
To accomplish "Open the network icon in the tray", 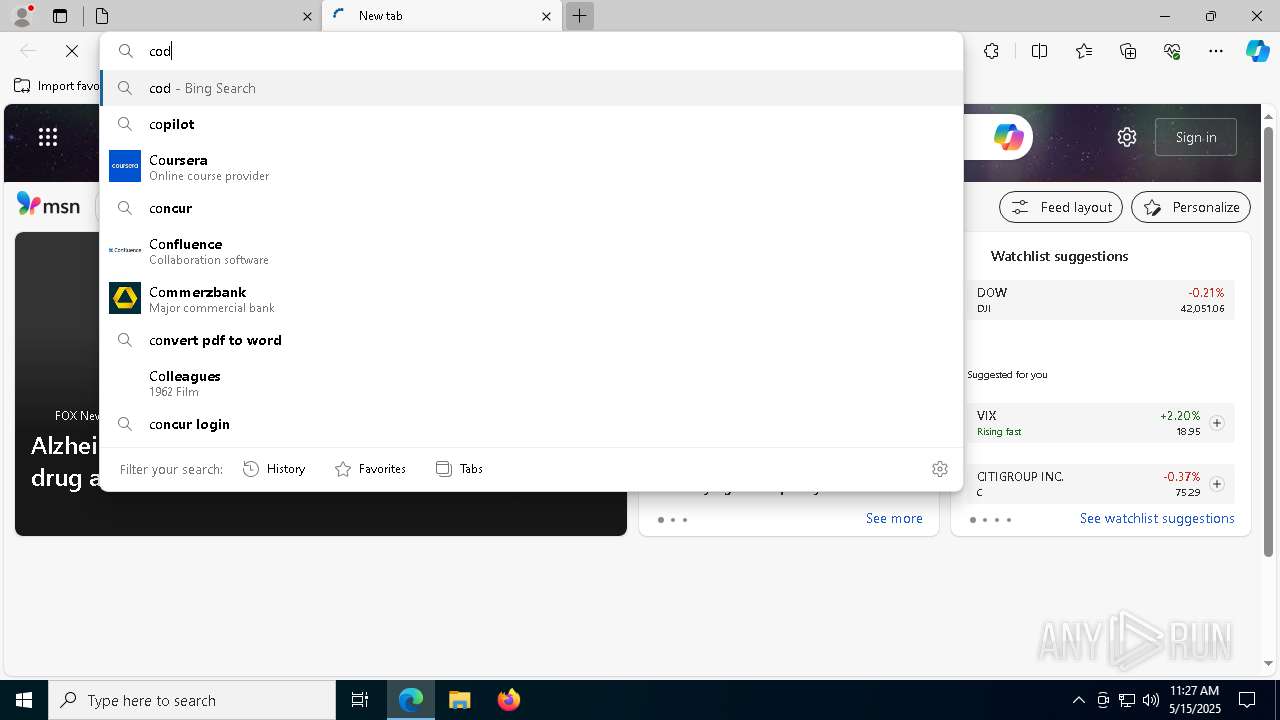I will (1127, 700).
